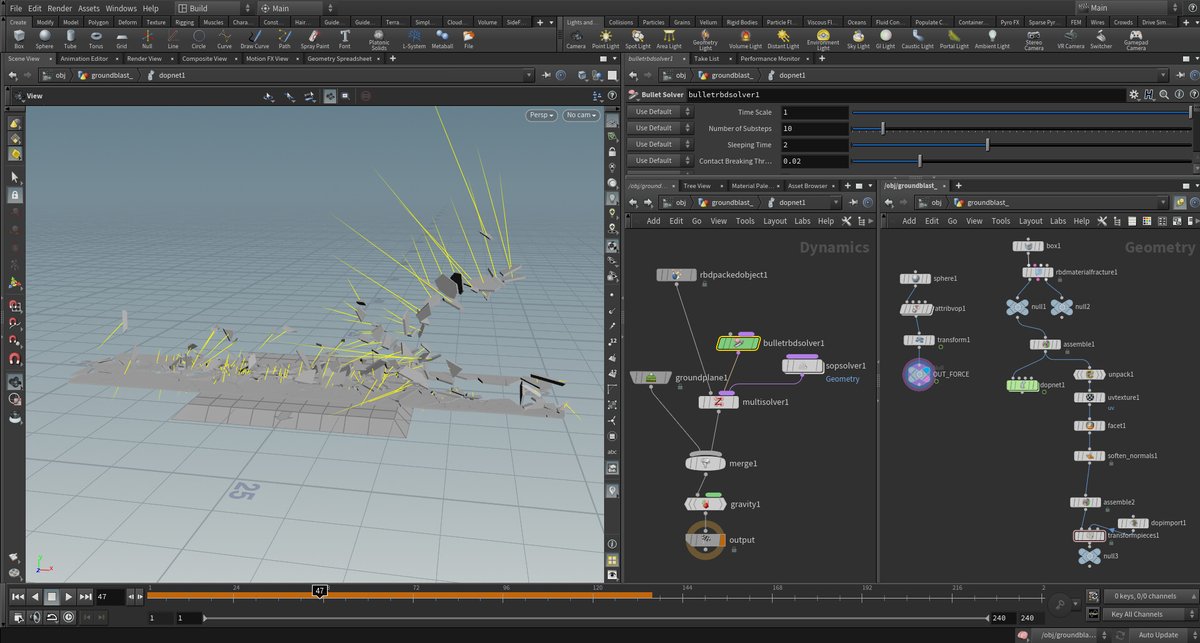Select the Metaball shelf tool

(442, 38)
